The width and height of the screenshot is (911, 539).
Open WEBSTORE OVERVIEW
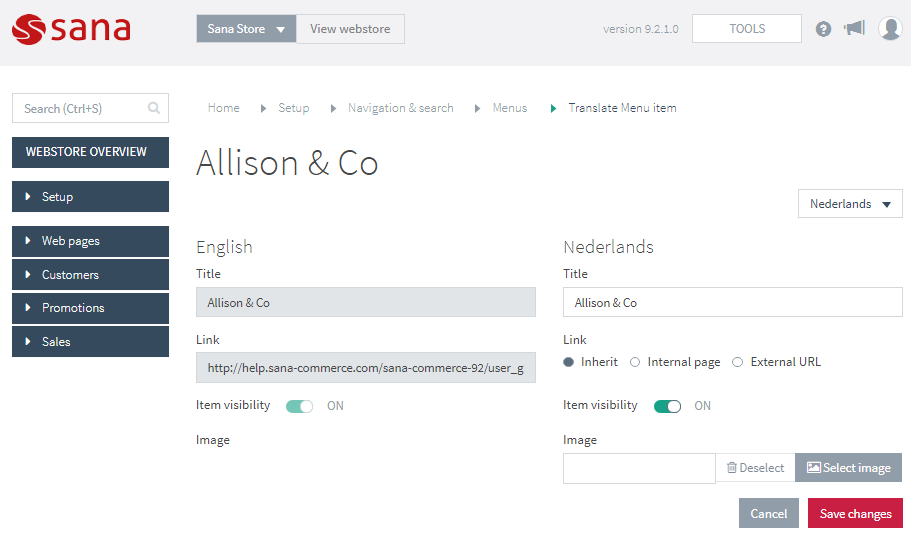[90, 152]
